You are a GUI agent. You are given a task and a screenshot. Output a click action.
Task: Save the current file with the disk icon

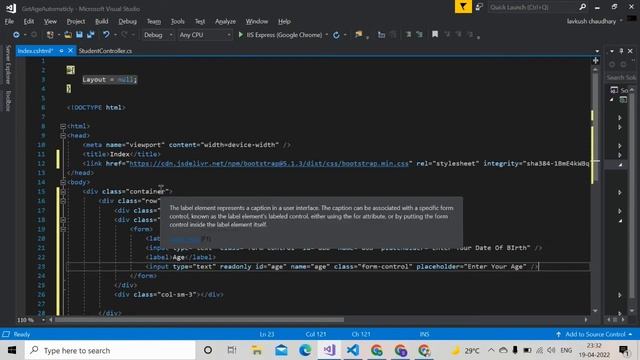tap(79, 35)
